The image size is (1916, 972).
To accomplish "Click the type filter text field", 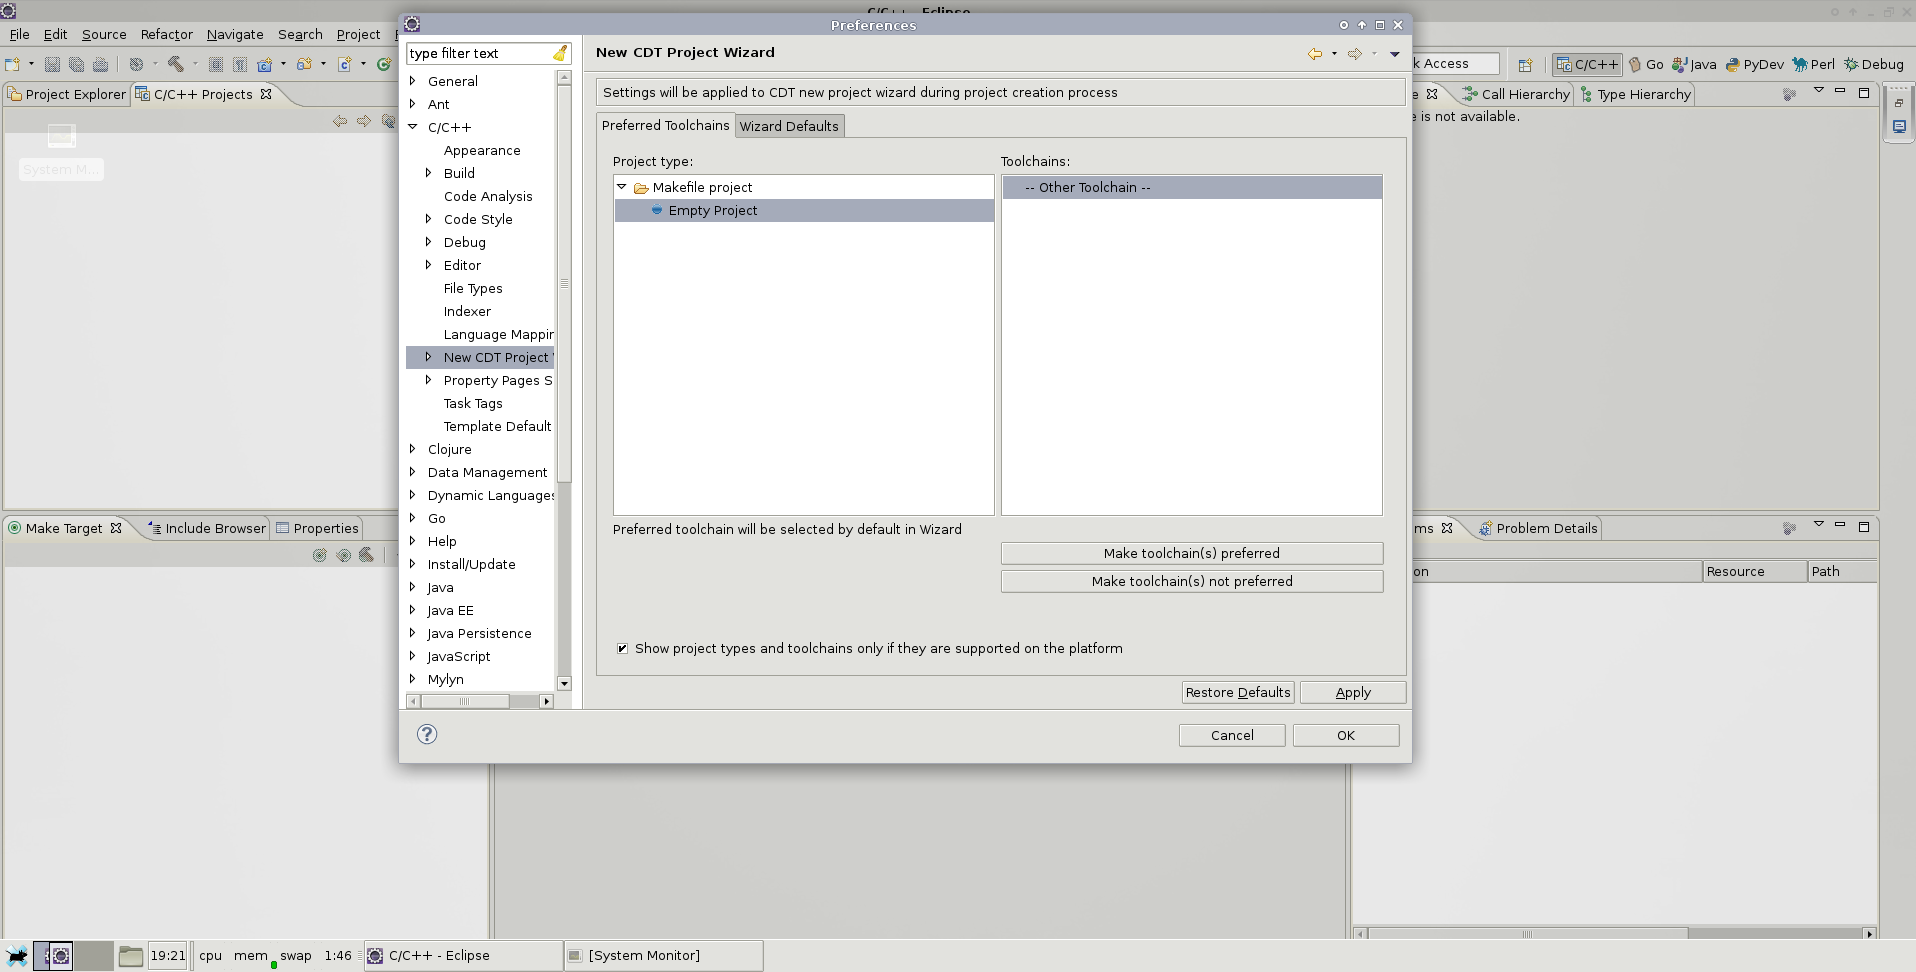I will click(x=480, y=53).
